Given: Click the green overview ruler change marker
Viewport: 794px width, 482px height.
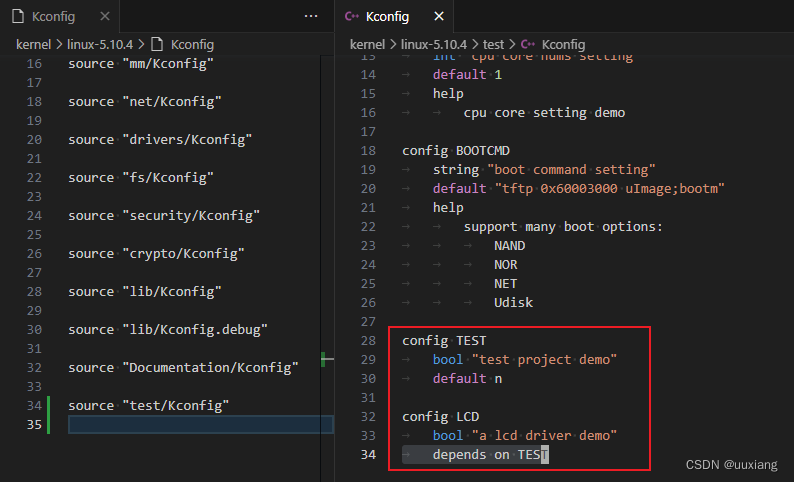Looking at the screenshot, I should [323, 359].
